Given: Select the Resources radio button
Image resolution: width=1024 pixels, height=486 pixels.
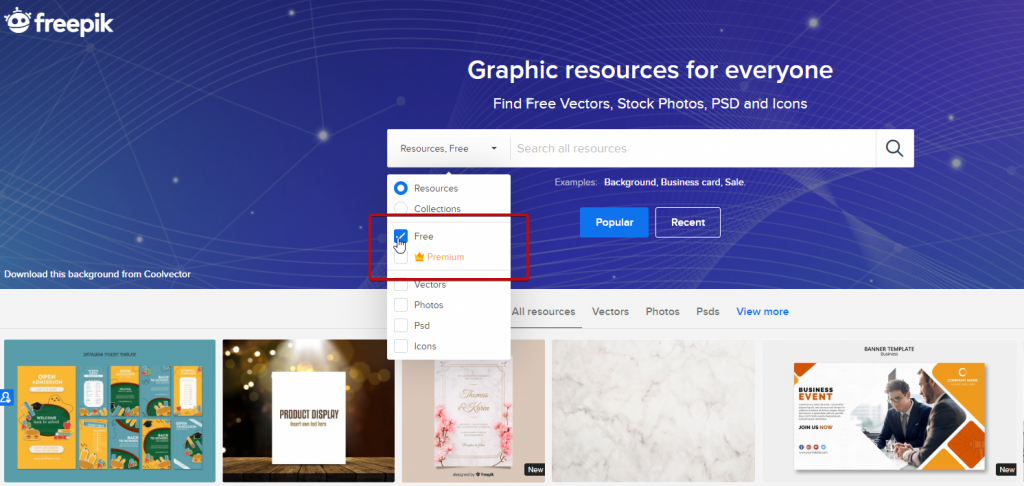Looking at the screenshot, I should click(x=401, y=188).
